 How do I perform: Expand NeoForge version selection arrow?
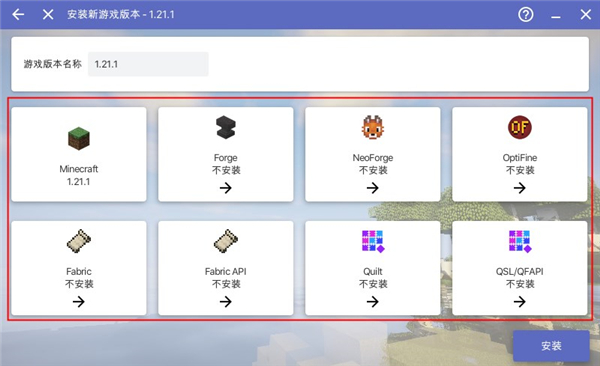point(373,188)
